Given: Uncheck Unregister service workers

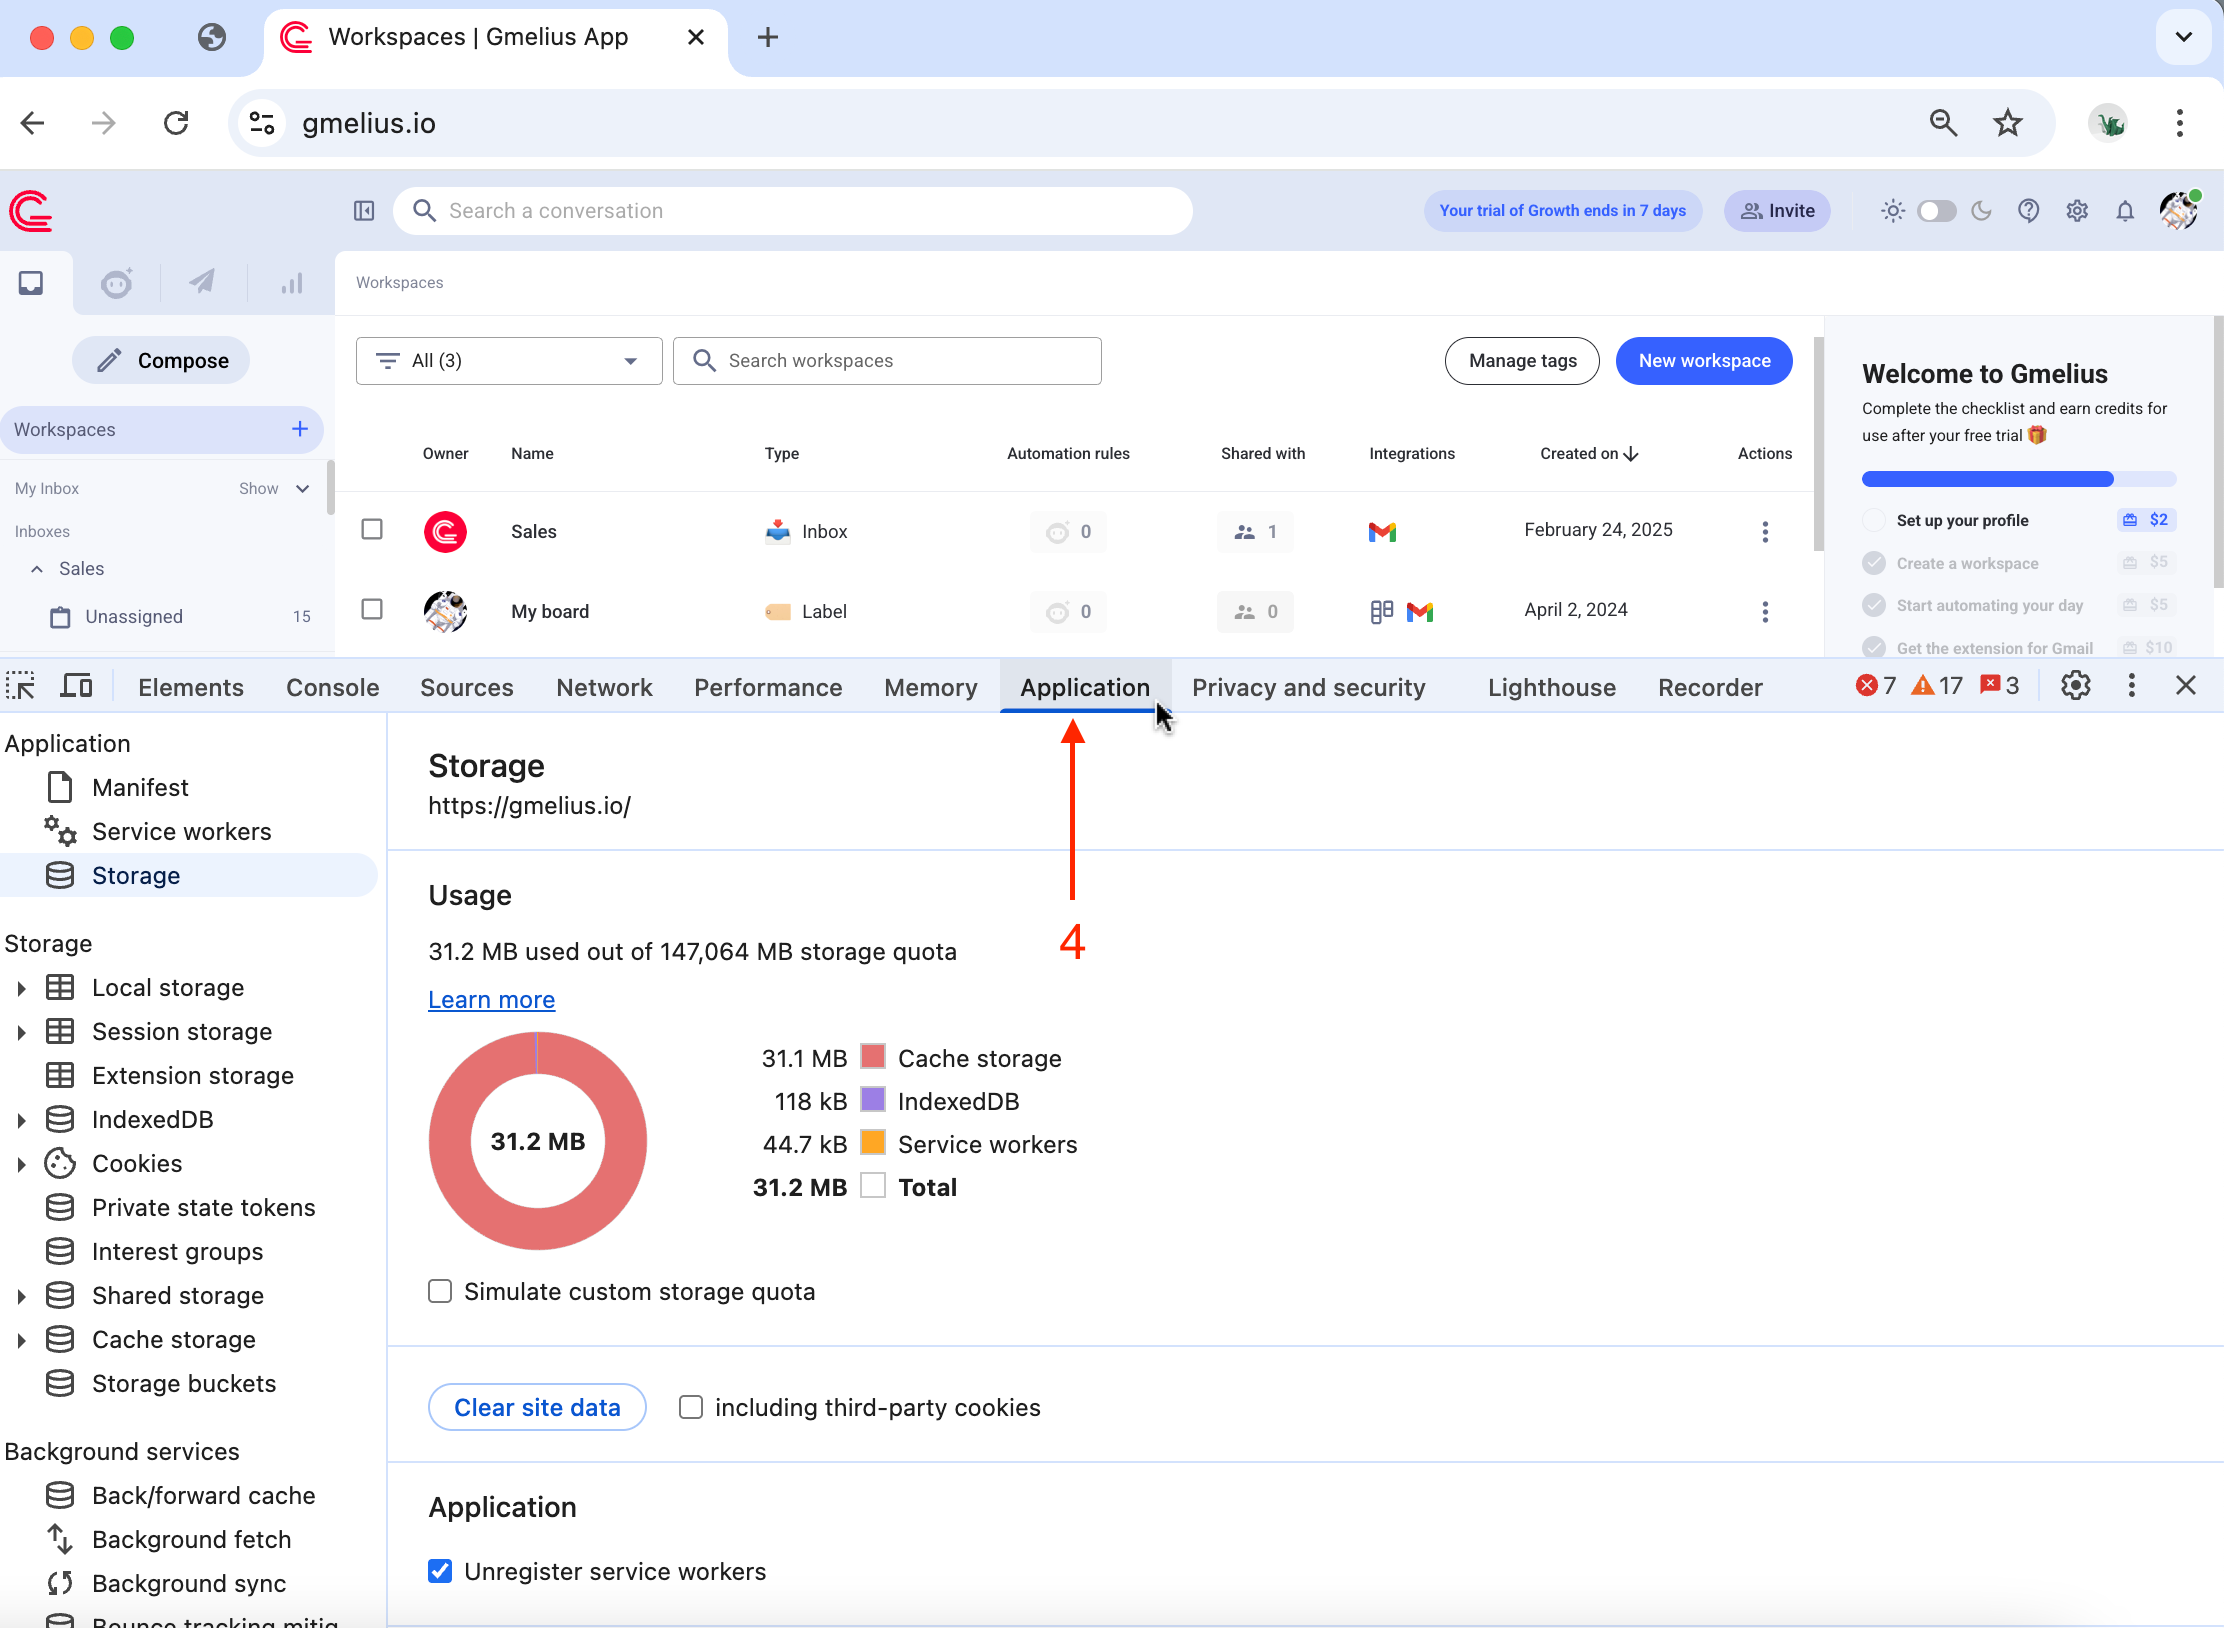Looking at the screenshot, I should tap(440, 1571).
